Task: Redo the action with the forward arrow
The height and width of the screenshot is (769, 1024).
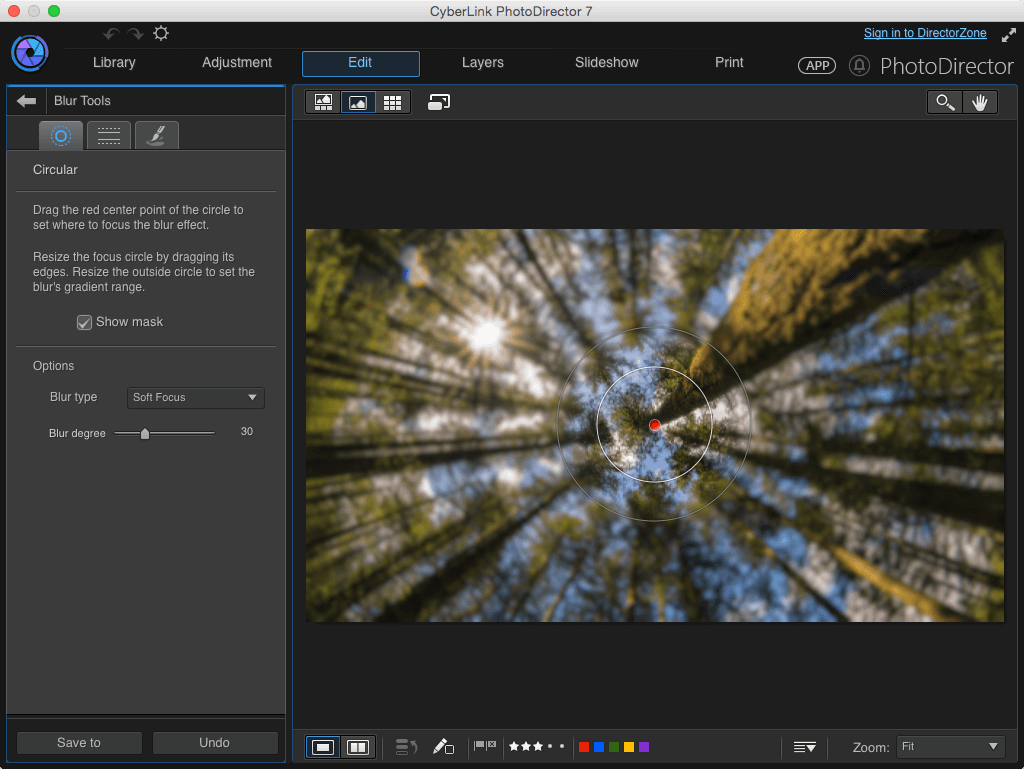Action: coord(135,33)
